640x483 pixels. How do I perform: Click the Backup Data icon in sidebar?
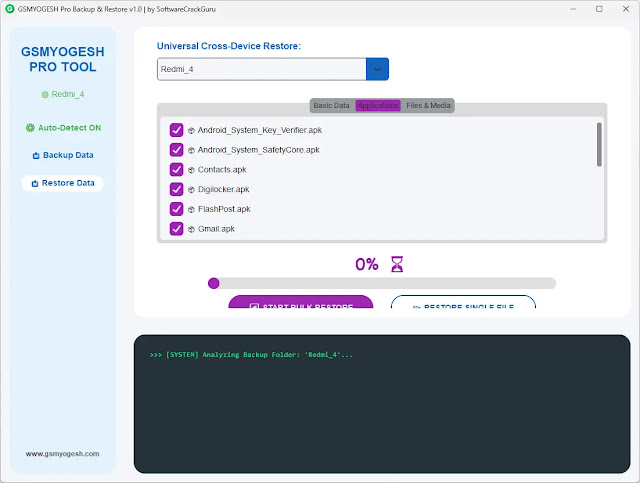[x=36, y=156]
